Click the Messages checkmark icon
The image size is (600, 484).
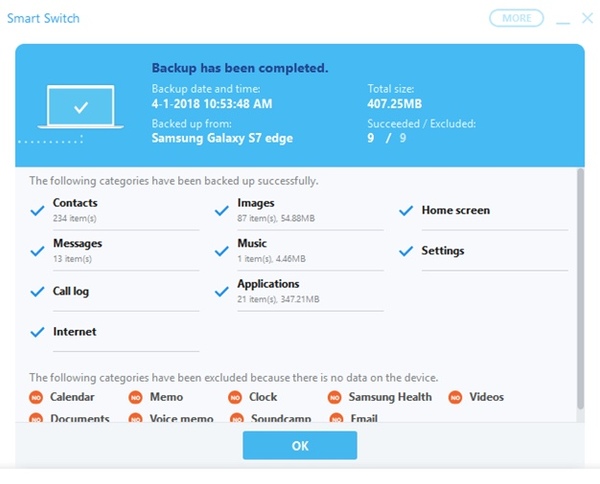coord(37,251)
